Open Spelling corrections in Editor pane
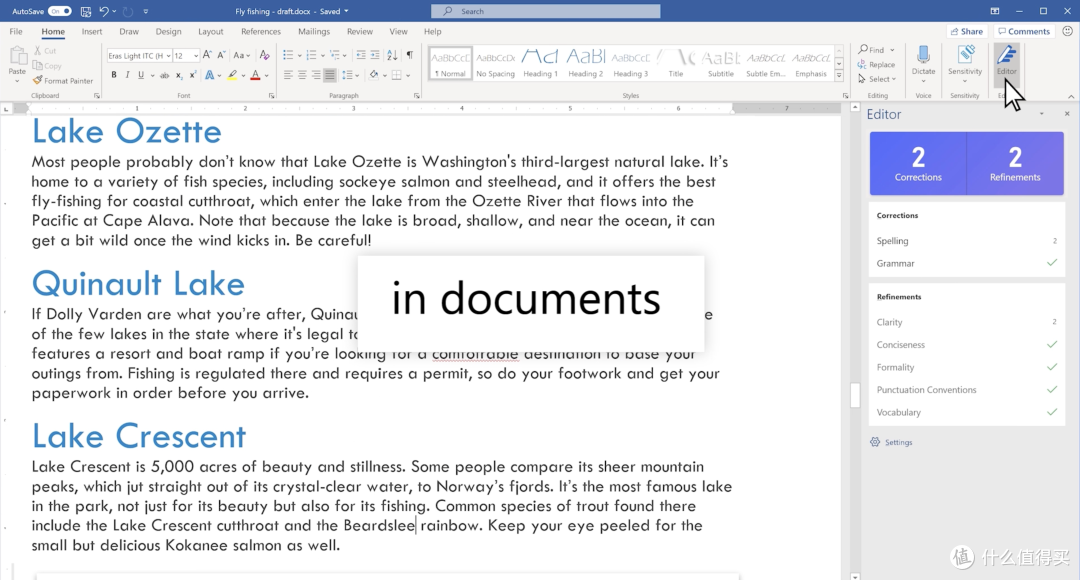This screenshot has height=580, width=1080. click(x=966, y=240)
